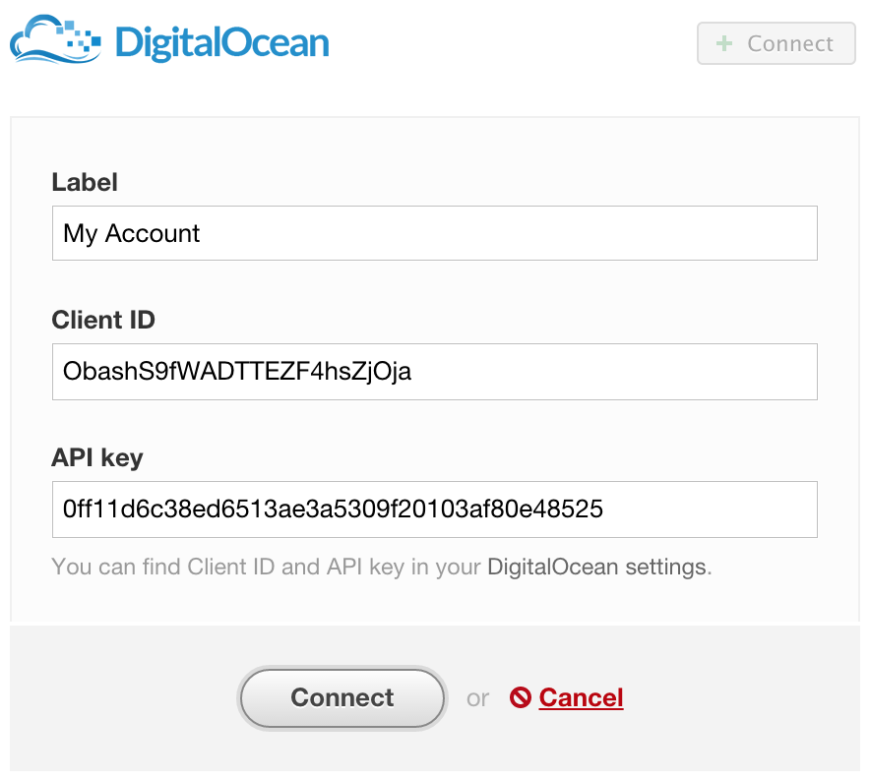Click the Label heading above the field

[84, 183]
